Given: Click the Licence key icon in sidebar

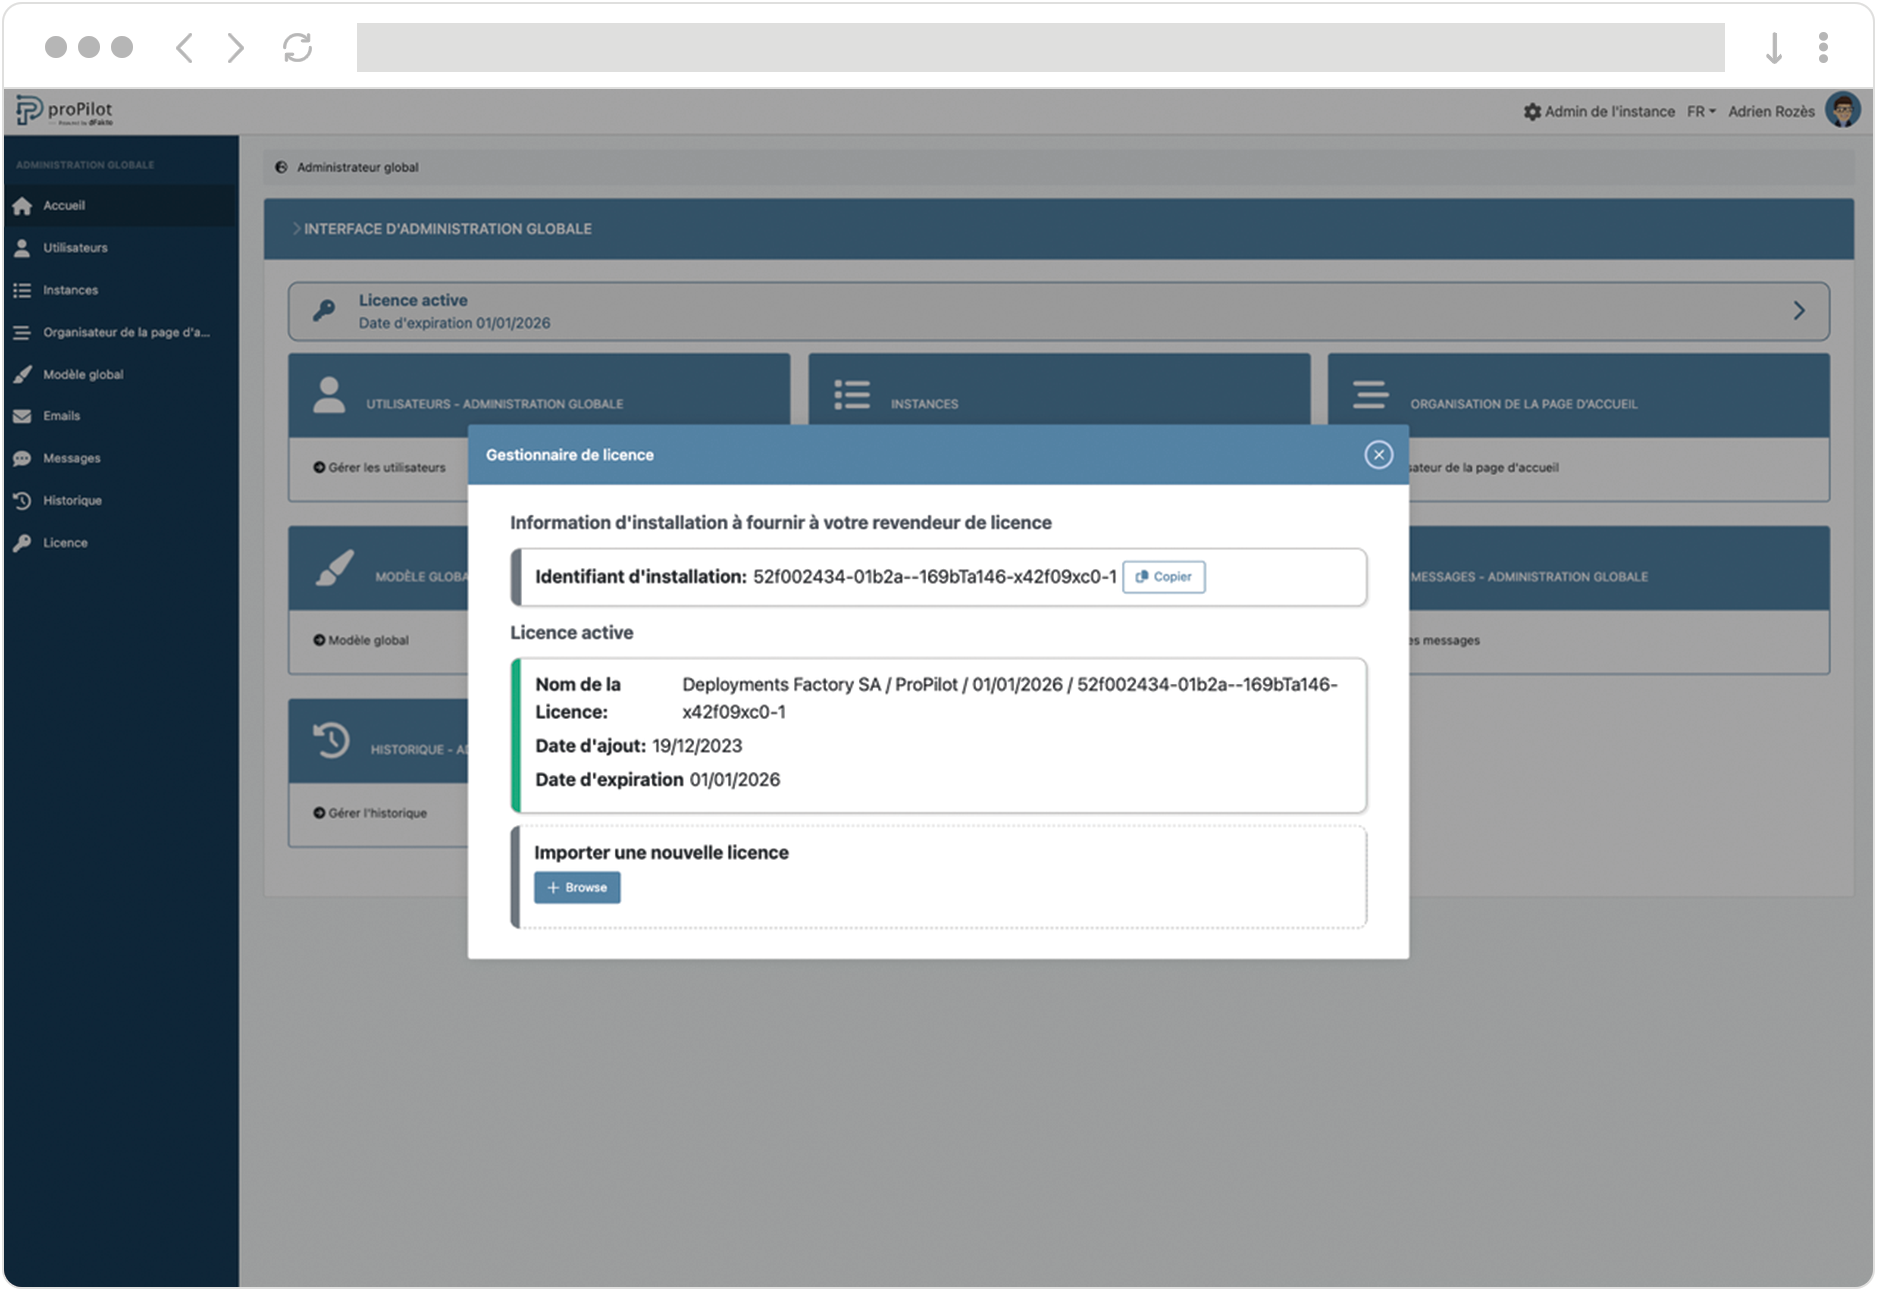Looking at the screenshot, I should click(x=22, y=543).
